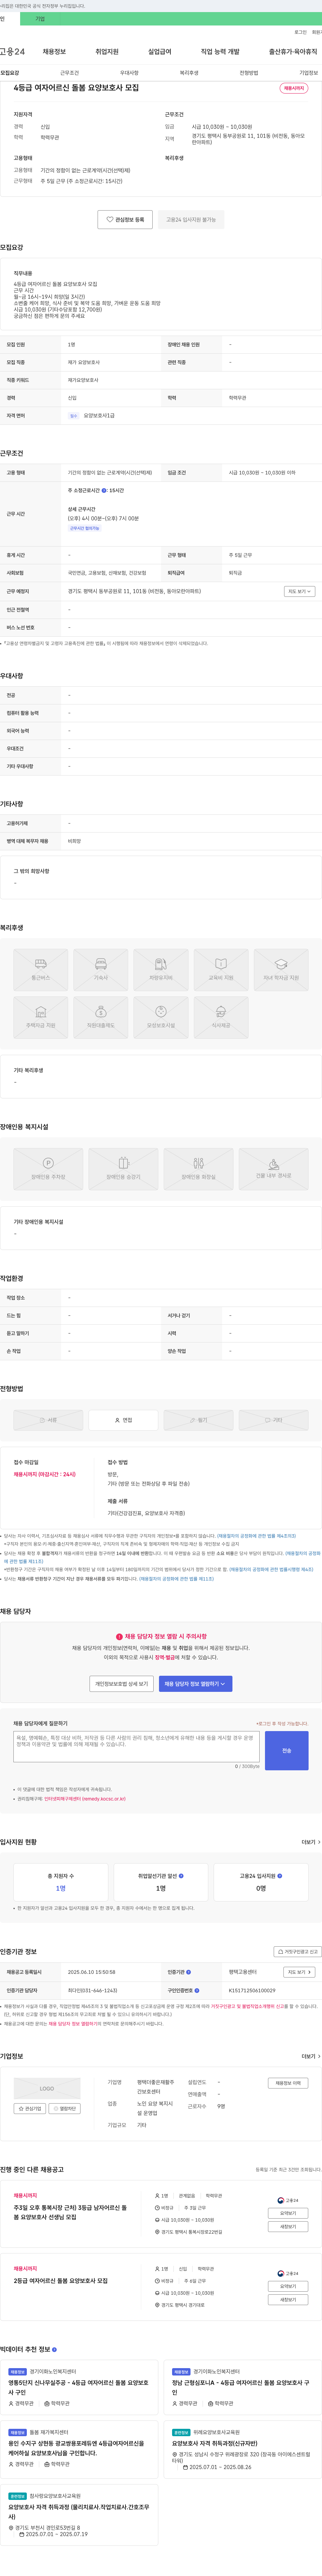Switch to the 우대사항 tab
Image resolution: width=322 pixels, height=2576 pixels.
129,73
